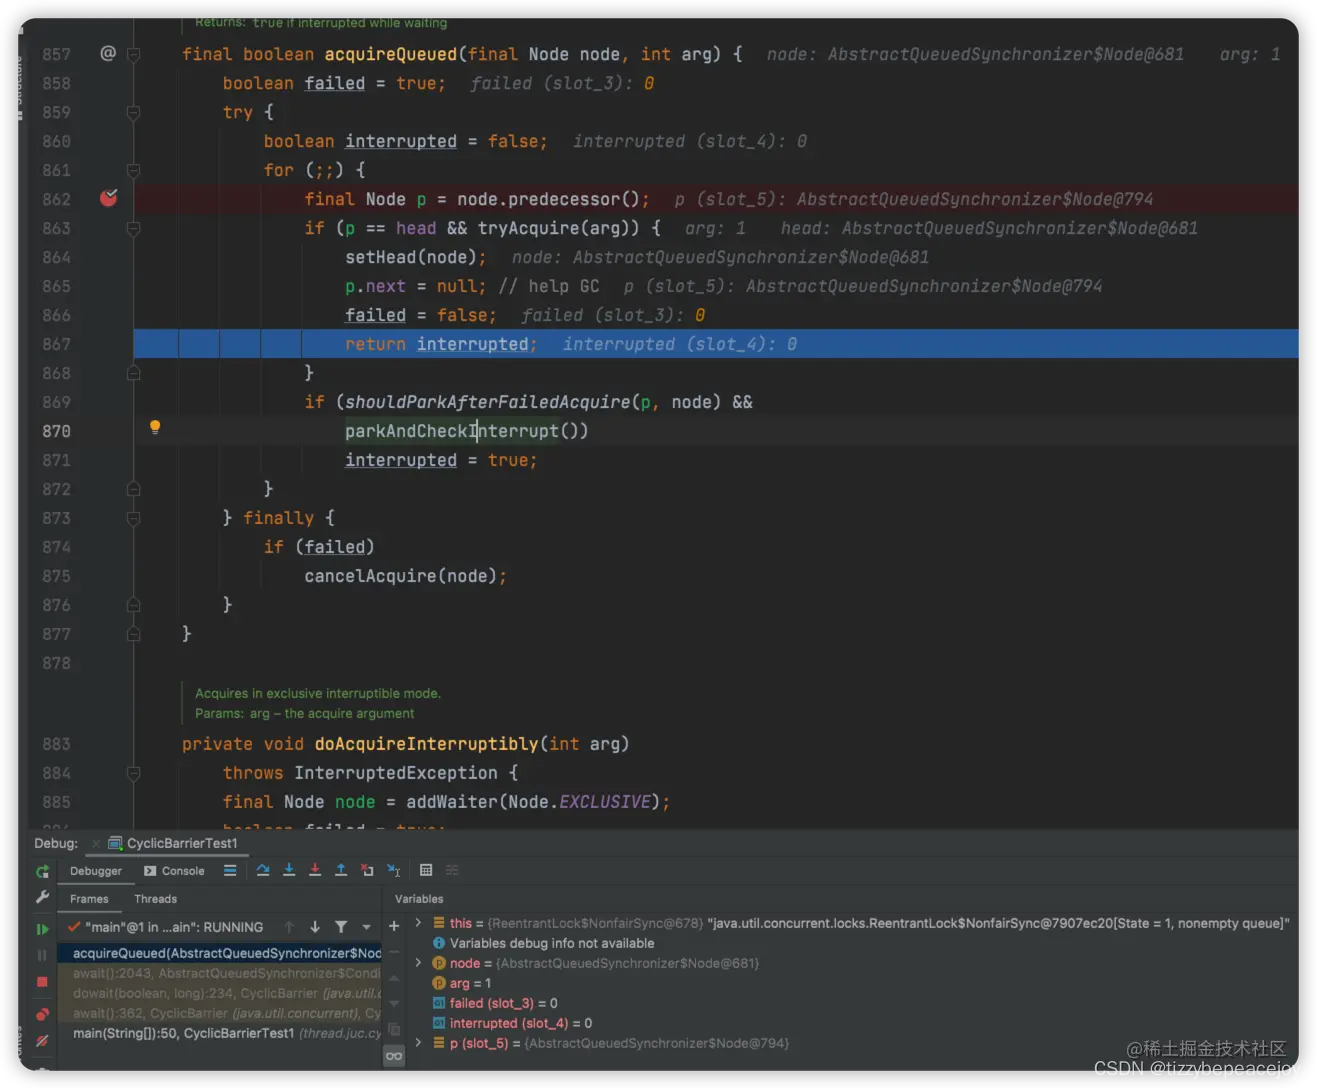The width and height of the screenshot is (1317, 1089).
Task: Open the thread selector dropdown arrow
Action: (x=367, y=927)
